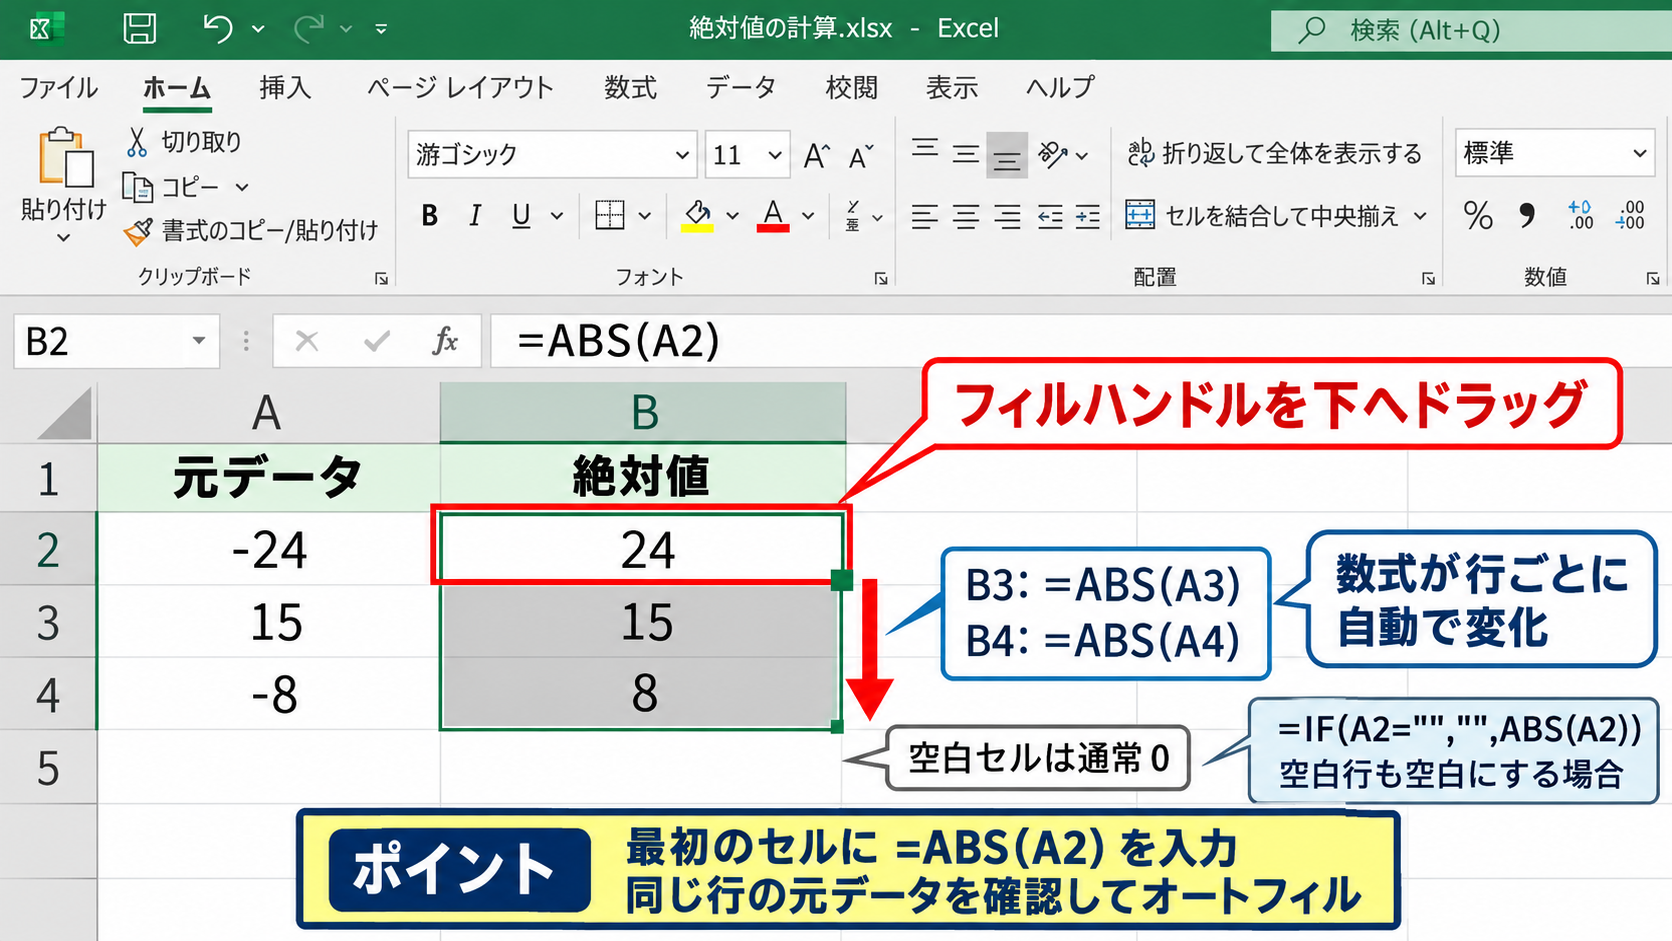1672x941 pixels.
Task: Open the クリップボード dialog launcher
Action: pyautogui.click(x=381, y=279)
